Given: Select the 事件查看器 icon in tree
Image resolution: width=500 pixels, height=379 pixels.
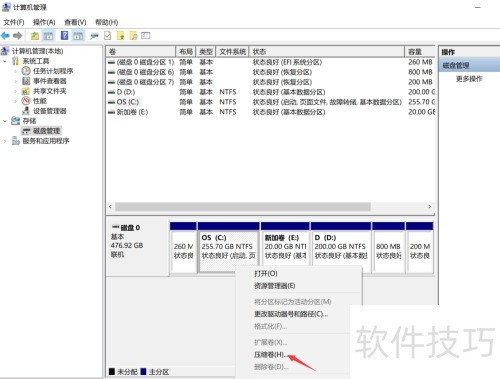Looking at the screenshot, I should tap(26, 81).
